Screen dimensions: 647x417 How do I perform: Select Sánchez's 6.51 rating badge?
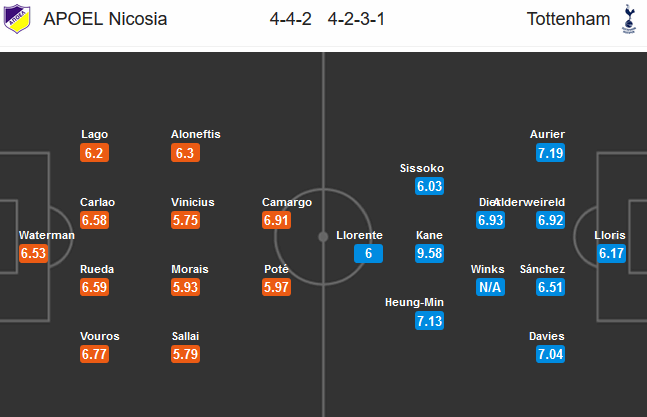click(550, 287)
